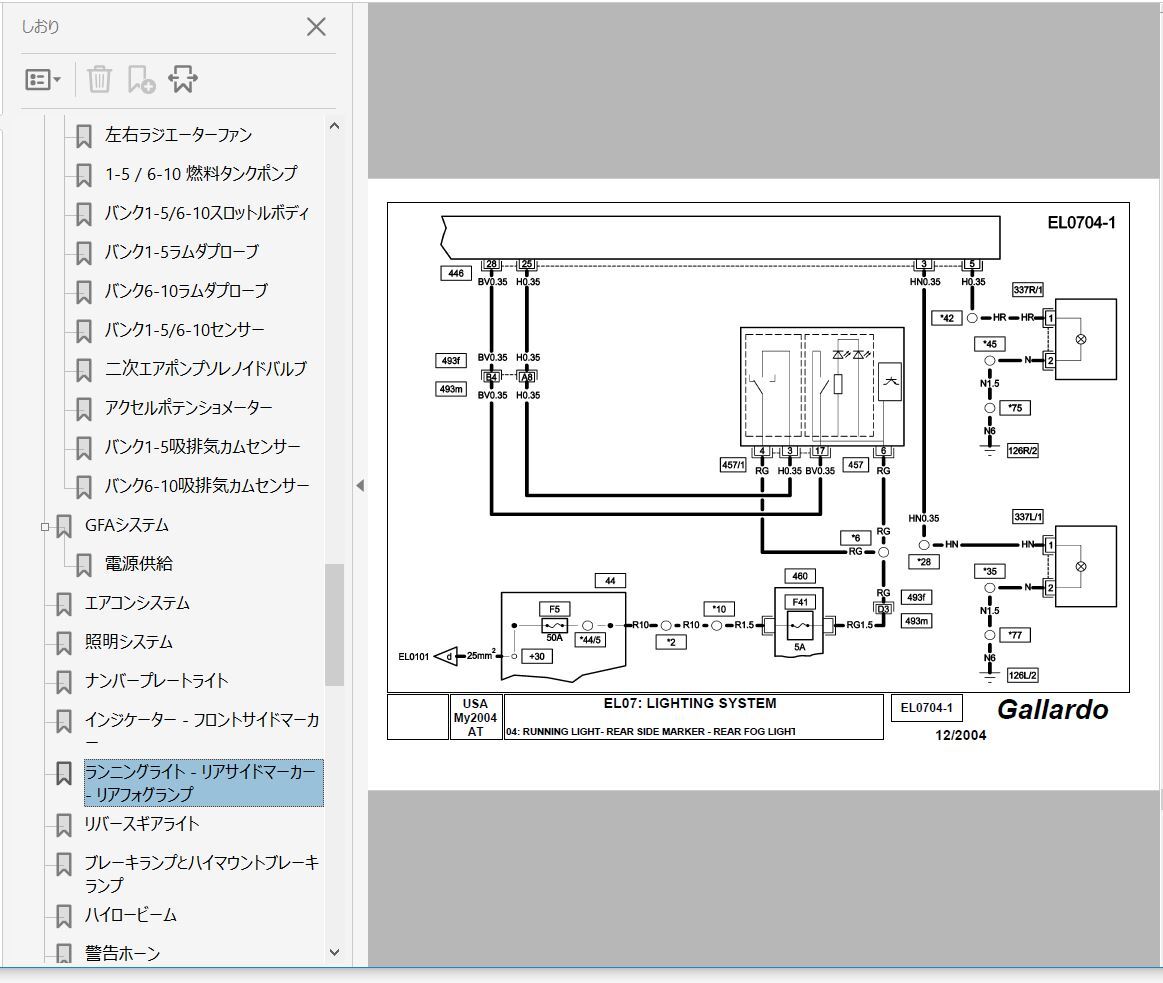Image resolution: width=1163 pixels, height=983 pixels.
Task: Click the 12/2004 date in the diagram footer
Action: coord(961,735)
